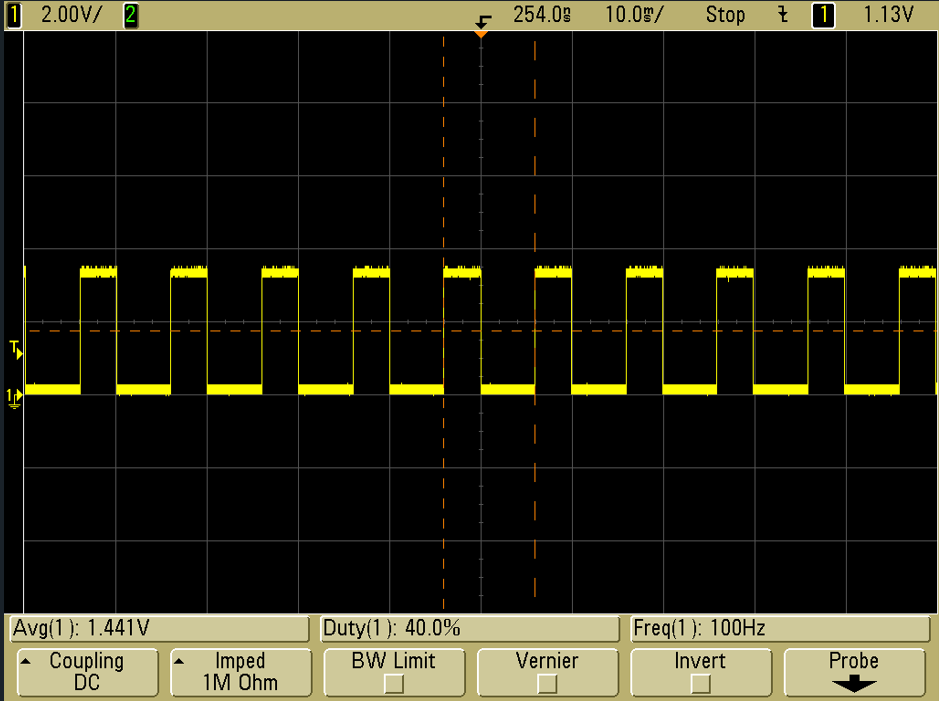Screen dimensions: 939x701
Task: Click the channel 1 indicator in top bar
Action: click(x=13, y=15)
